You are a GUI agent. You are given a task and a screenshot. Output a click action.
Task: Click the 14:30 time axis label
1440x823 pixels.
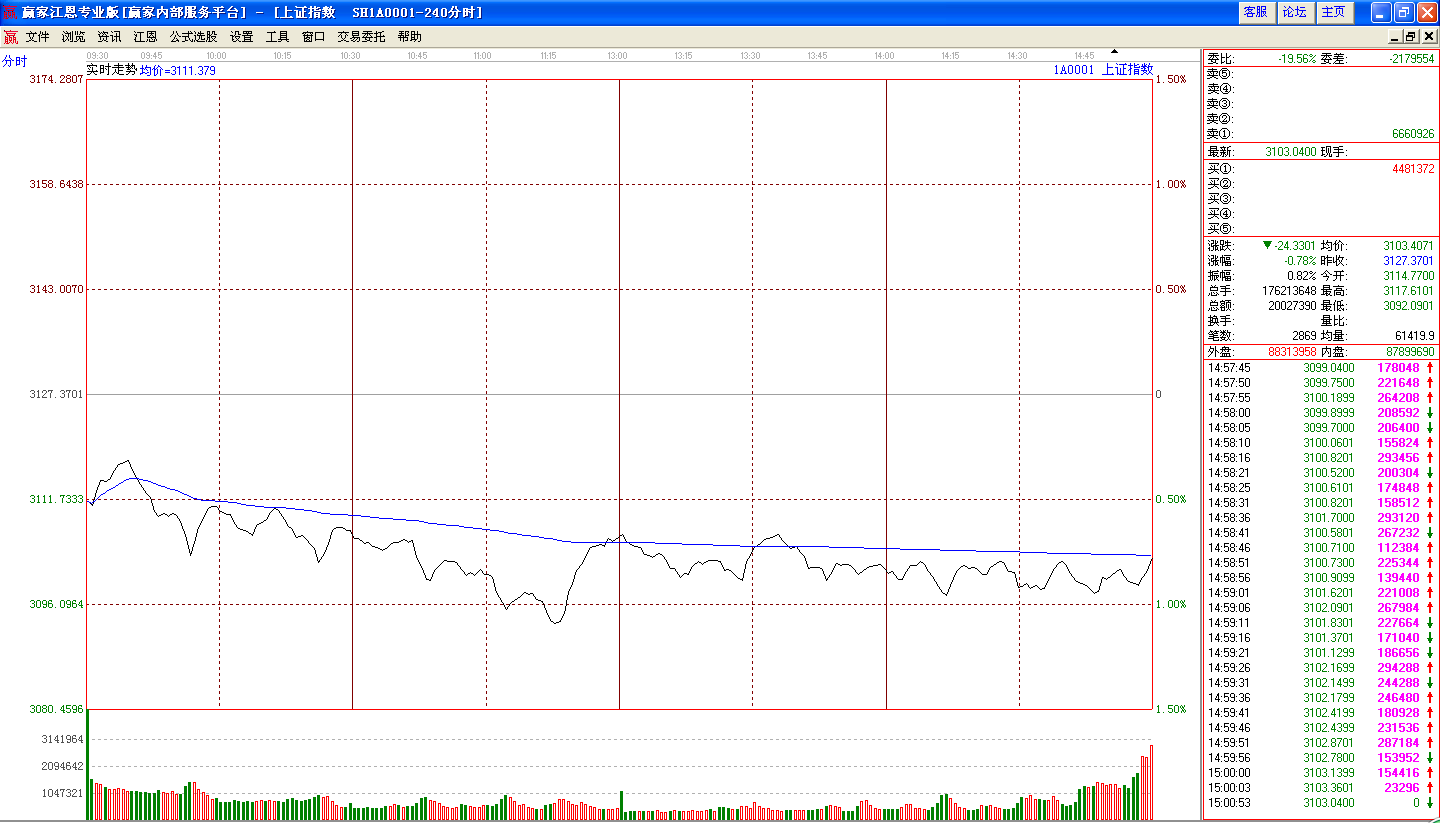(1017, 56)
